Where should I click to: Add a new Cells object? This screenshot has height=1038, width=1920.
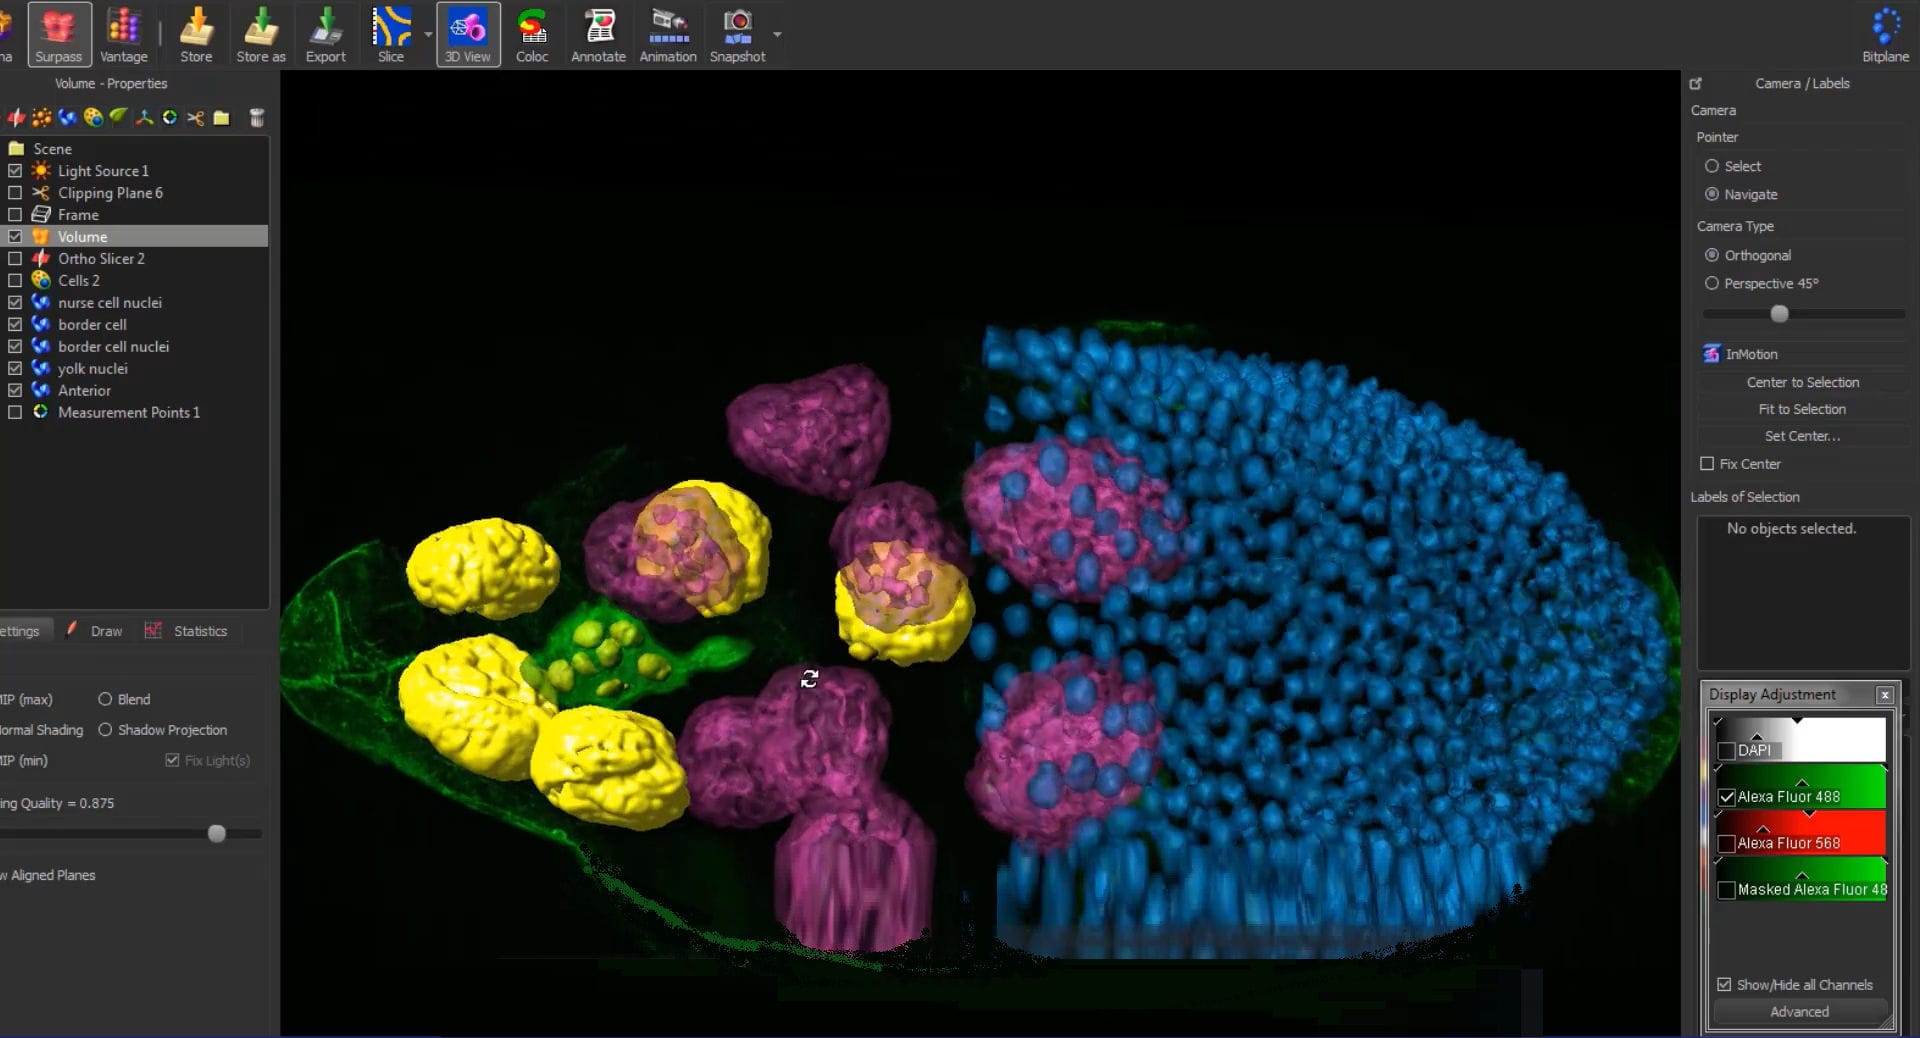click(x=93, y=118)
